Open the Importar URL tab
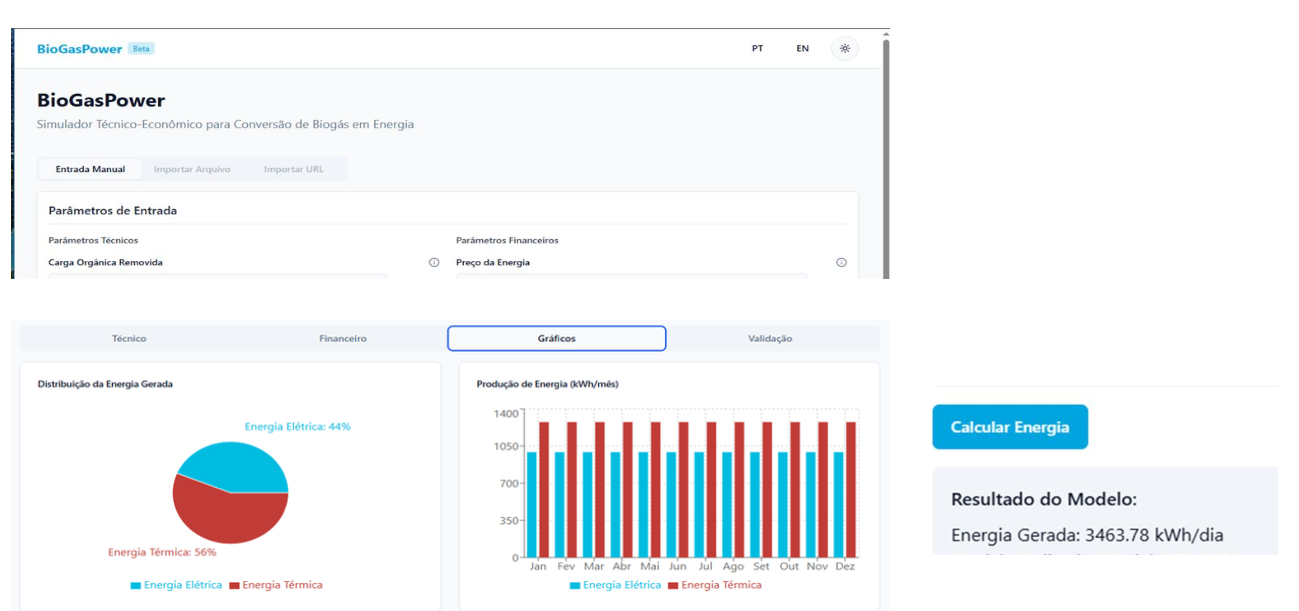Screen dimensions: 1299x611 click(294, 169)
